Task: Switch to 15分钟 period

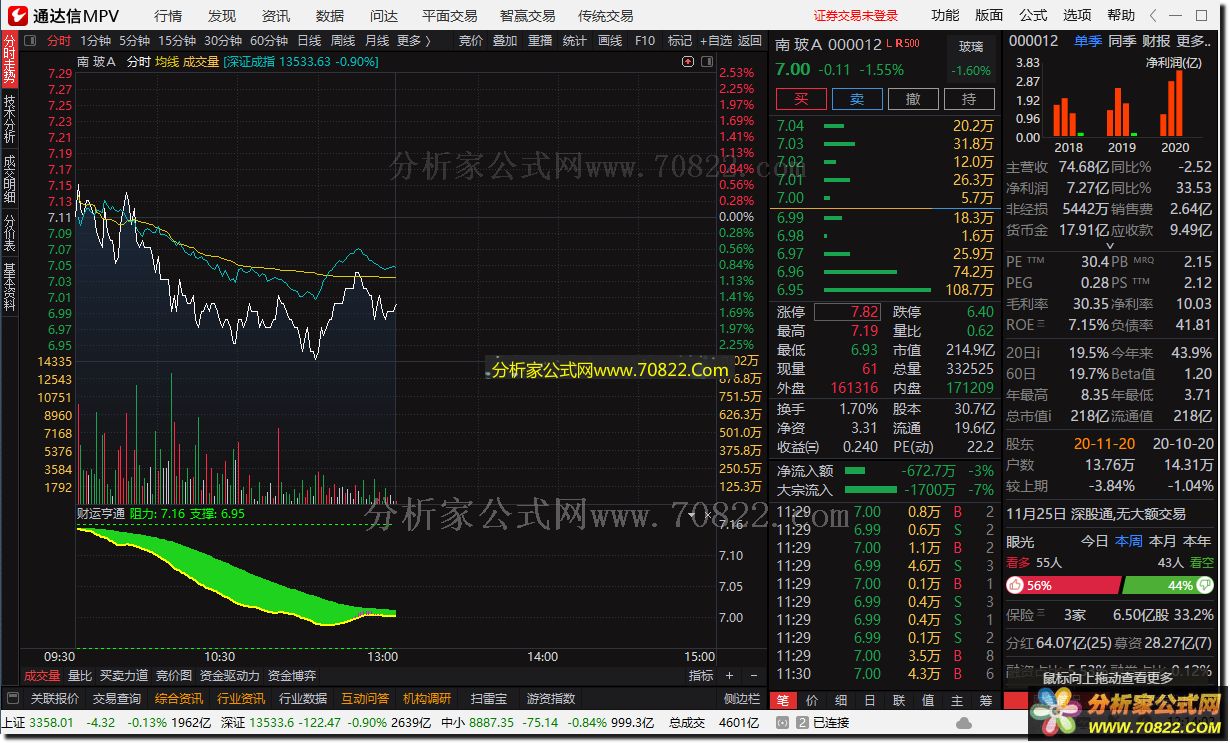Action: tap(177, 41)
